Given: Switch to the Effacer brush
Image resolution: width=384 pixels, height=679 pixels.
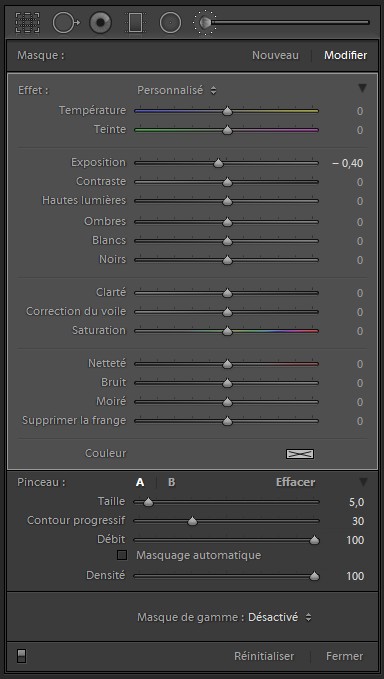Looking at the screenshot, I should [x=296, y=482].
